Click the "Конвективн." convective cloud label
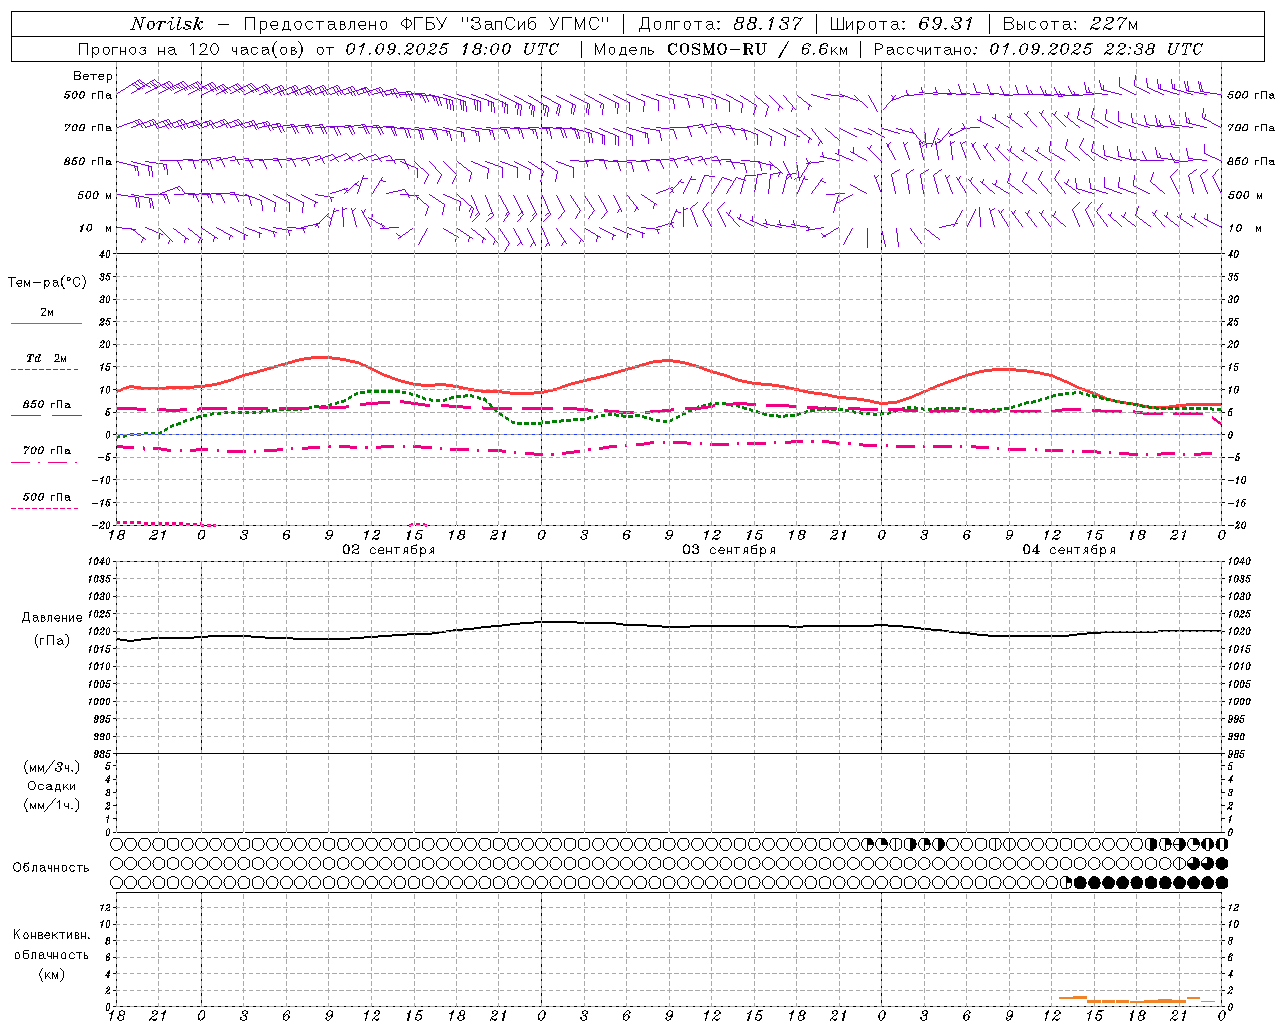 (51, 935)
